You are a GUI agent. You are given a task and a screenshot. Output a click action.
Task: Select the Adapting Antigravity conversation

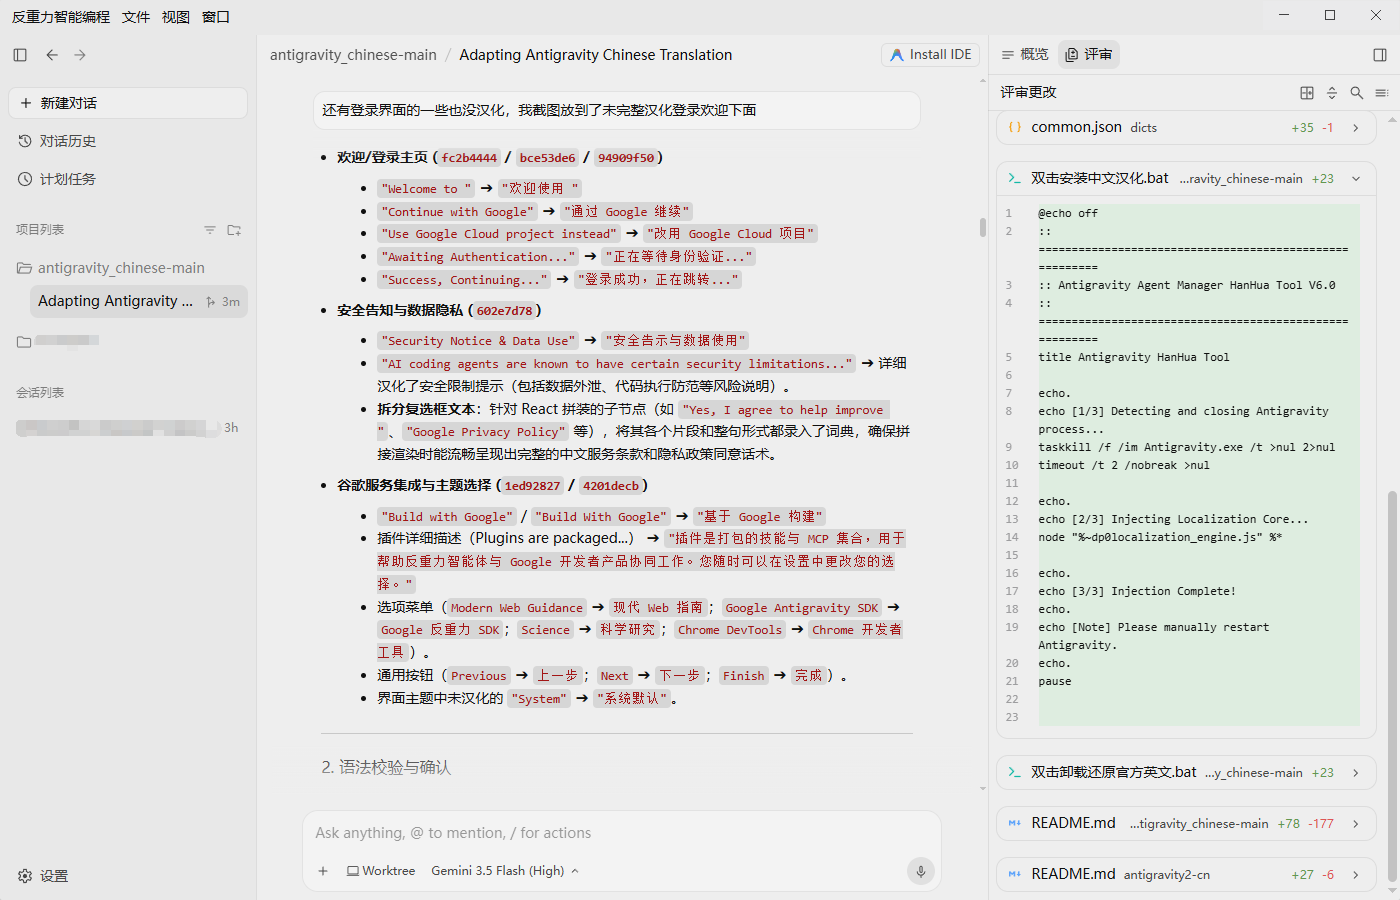click(x=139, y=301)
